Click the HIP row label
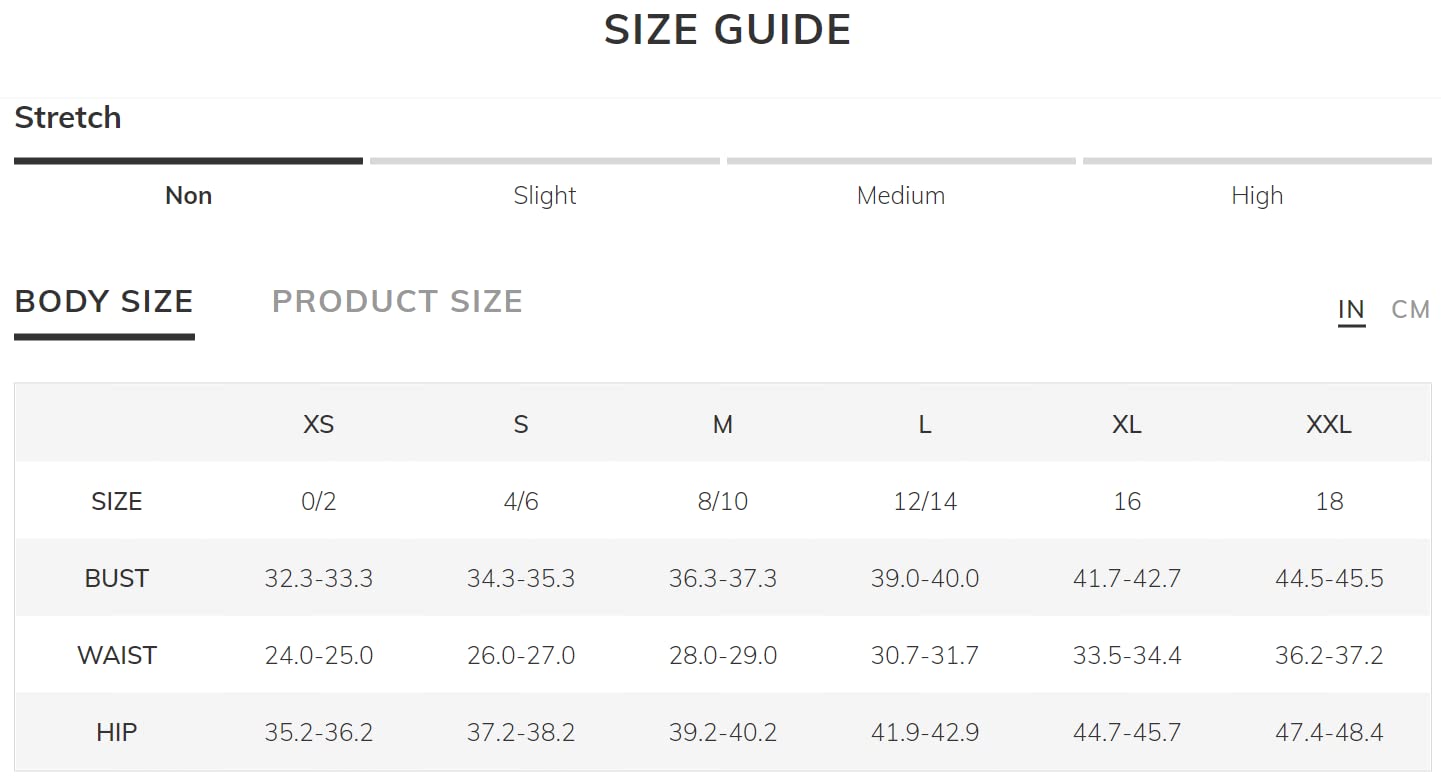The image size is (1441, 776). click(x=116, y=733)
